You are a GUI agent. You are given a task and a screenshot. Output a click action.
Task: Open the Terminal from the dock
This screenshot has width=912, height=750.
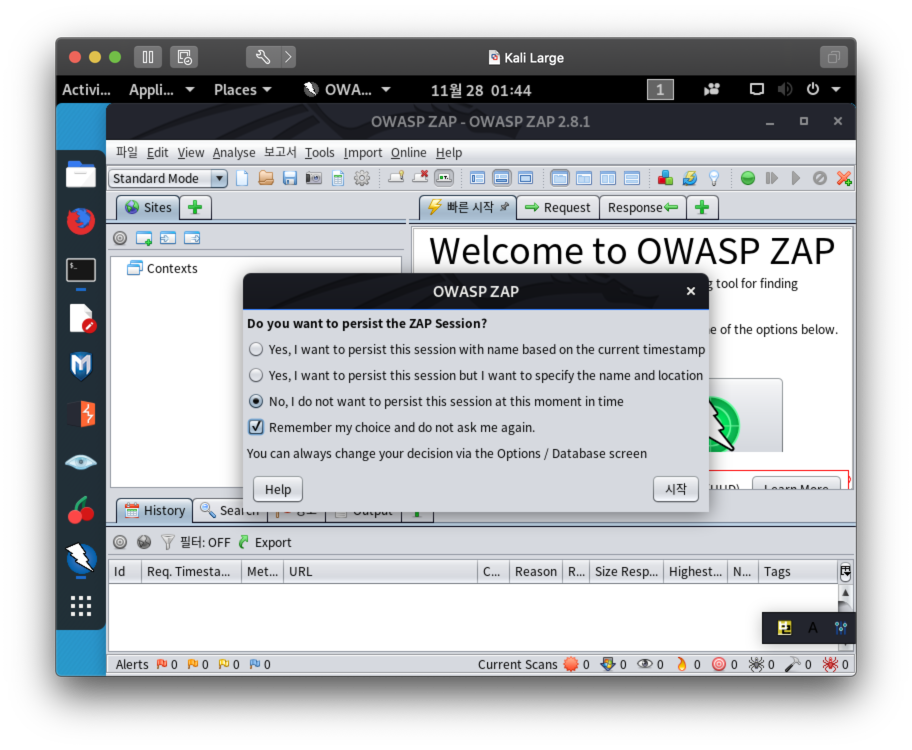81,271
